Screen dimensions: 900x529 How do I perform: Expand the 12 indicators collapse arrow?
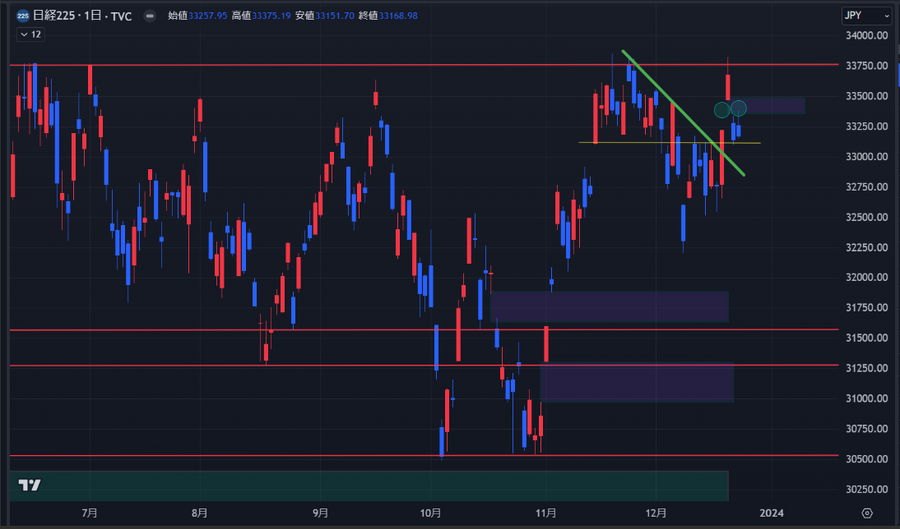coord(30,34)
